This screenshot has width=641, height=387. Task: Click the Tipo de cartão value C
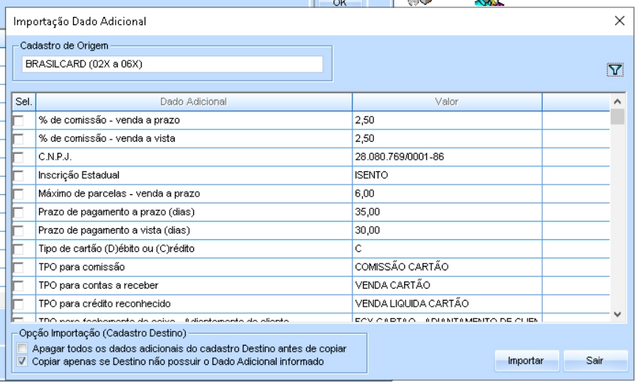tap(358, 249)
